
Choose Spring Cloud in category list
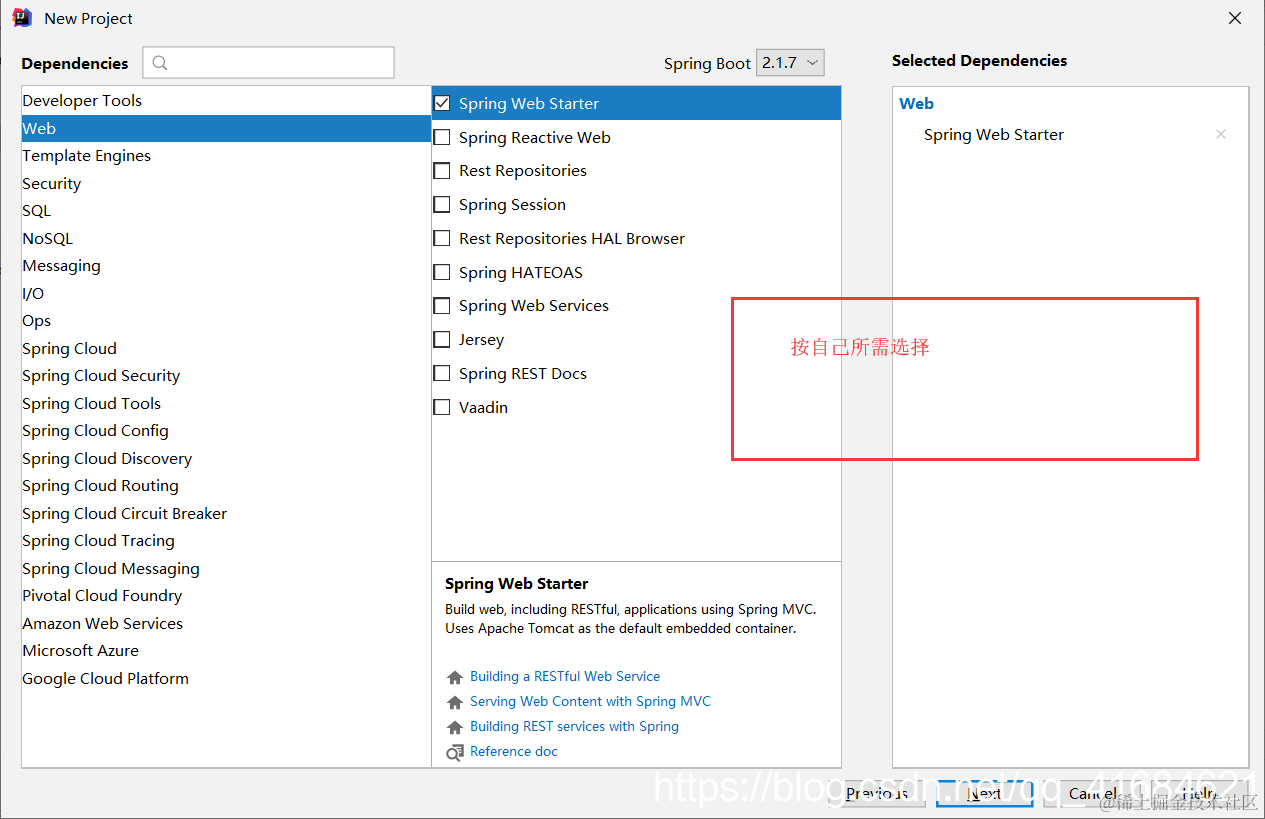[226, 348]
